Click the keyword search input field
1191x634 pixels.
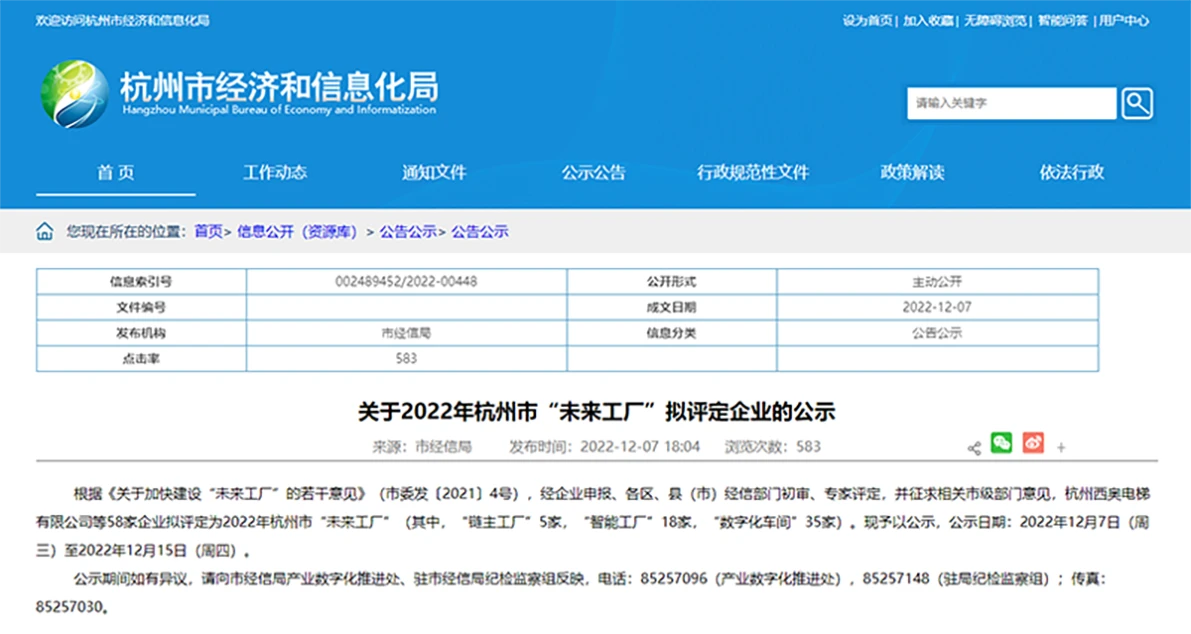click(x=1010, y=103)
